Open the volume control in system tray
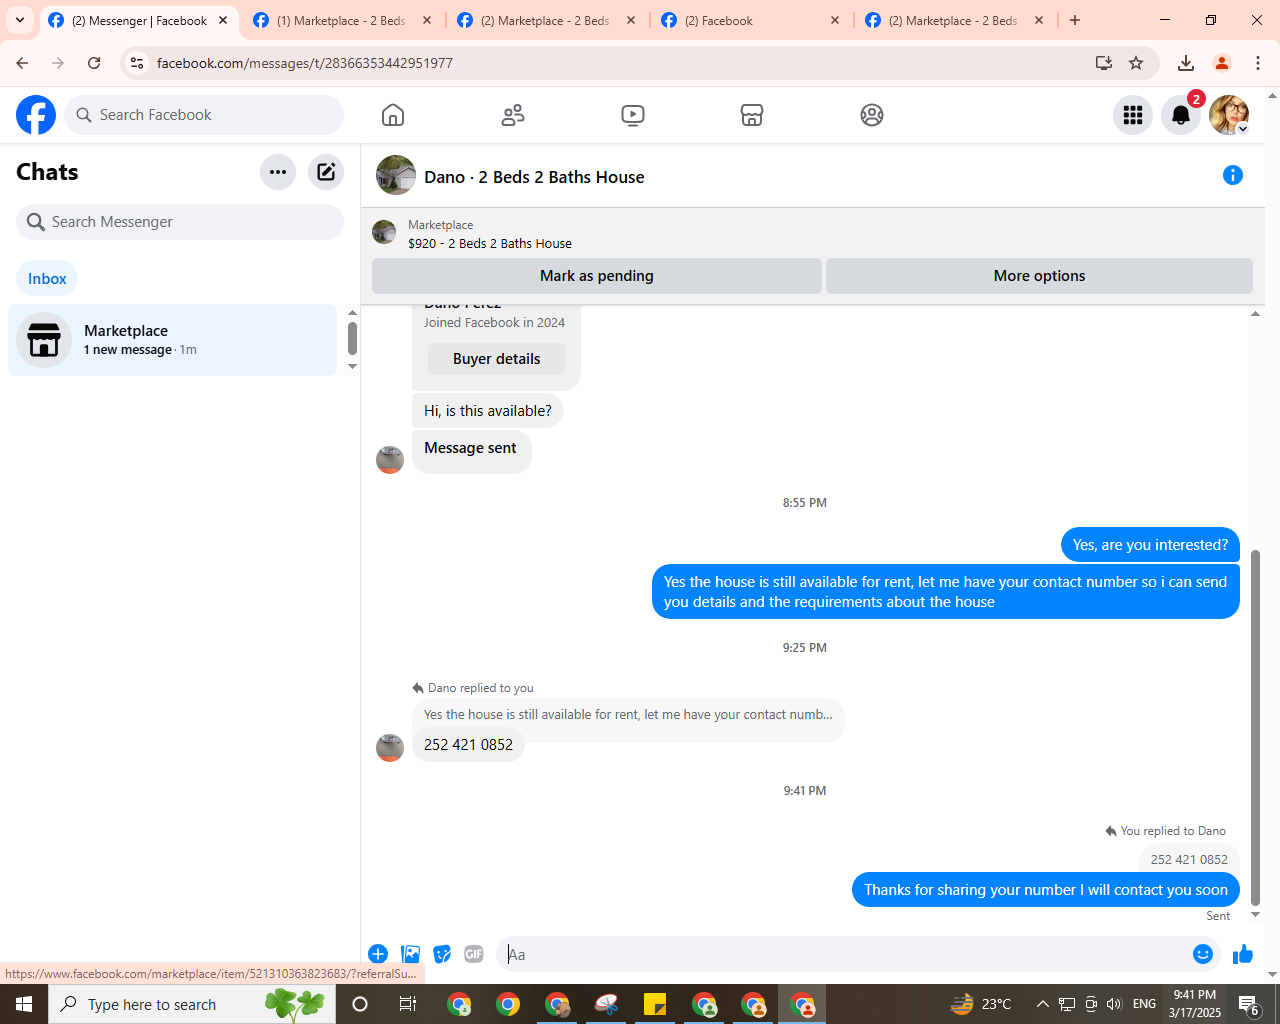Screen dimensions: 1280x1024 pos(1114,1004)
